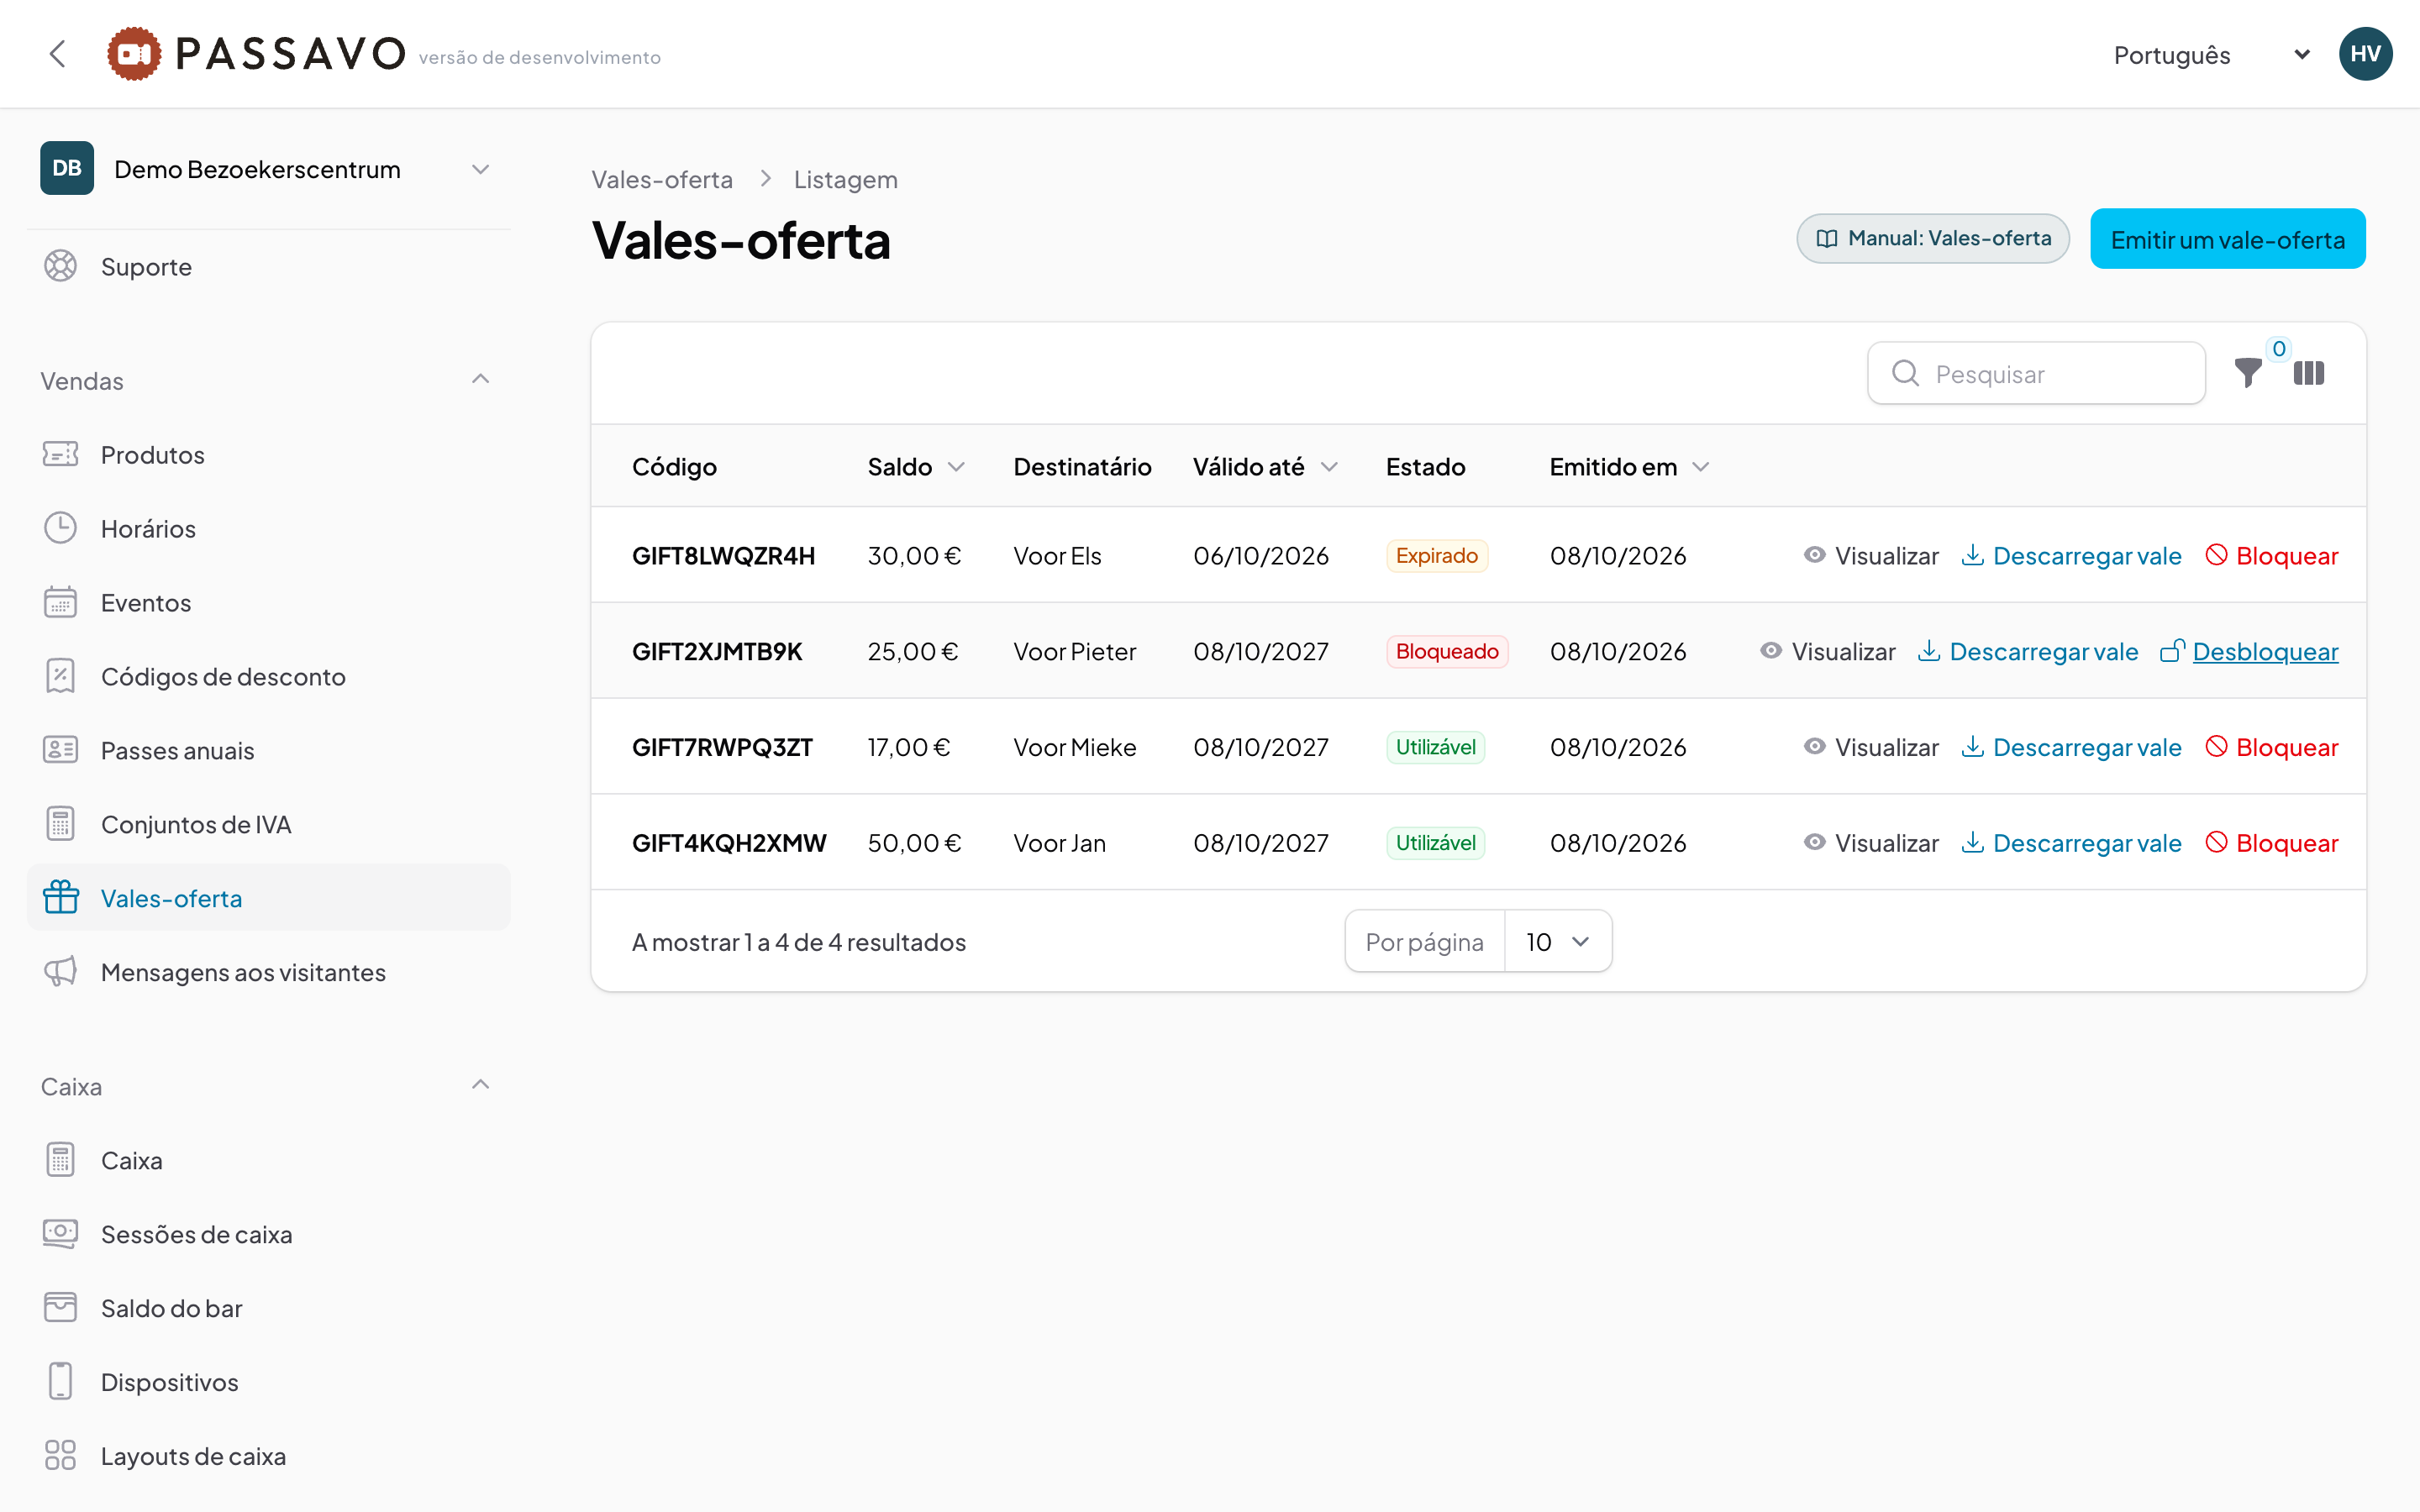Visualizar voucher GIFT7RWPQ3ZT
Viewport: 2420px width, 1512px height.
[x=1870, y=747]
